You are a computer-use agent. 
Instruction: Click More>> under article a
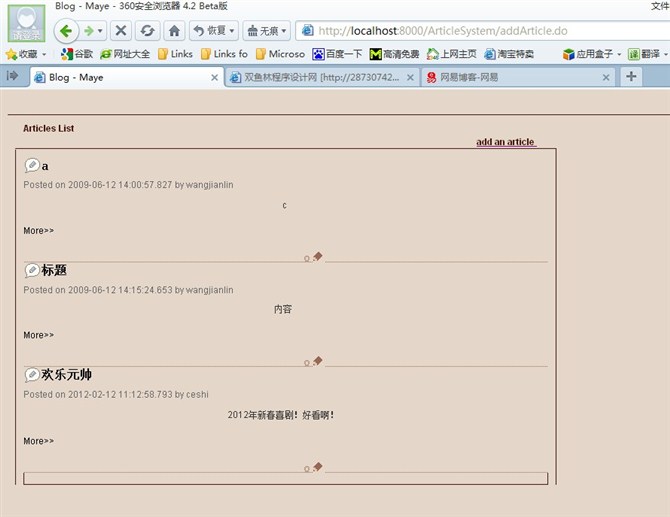pos(38,231)
